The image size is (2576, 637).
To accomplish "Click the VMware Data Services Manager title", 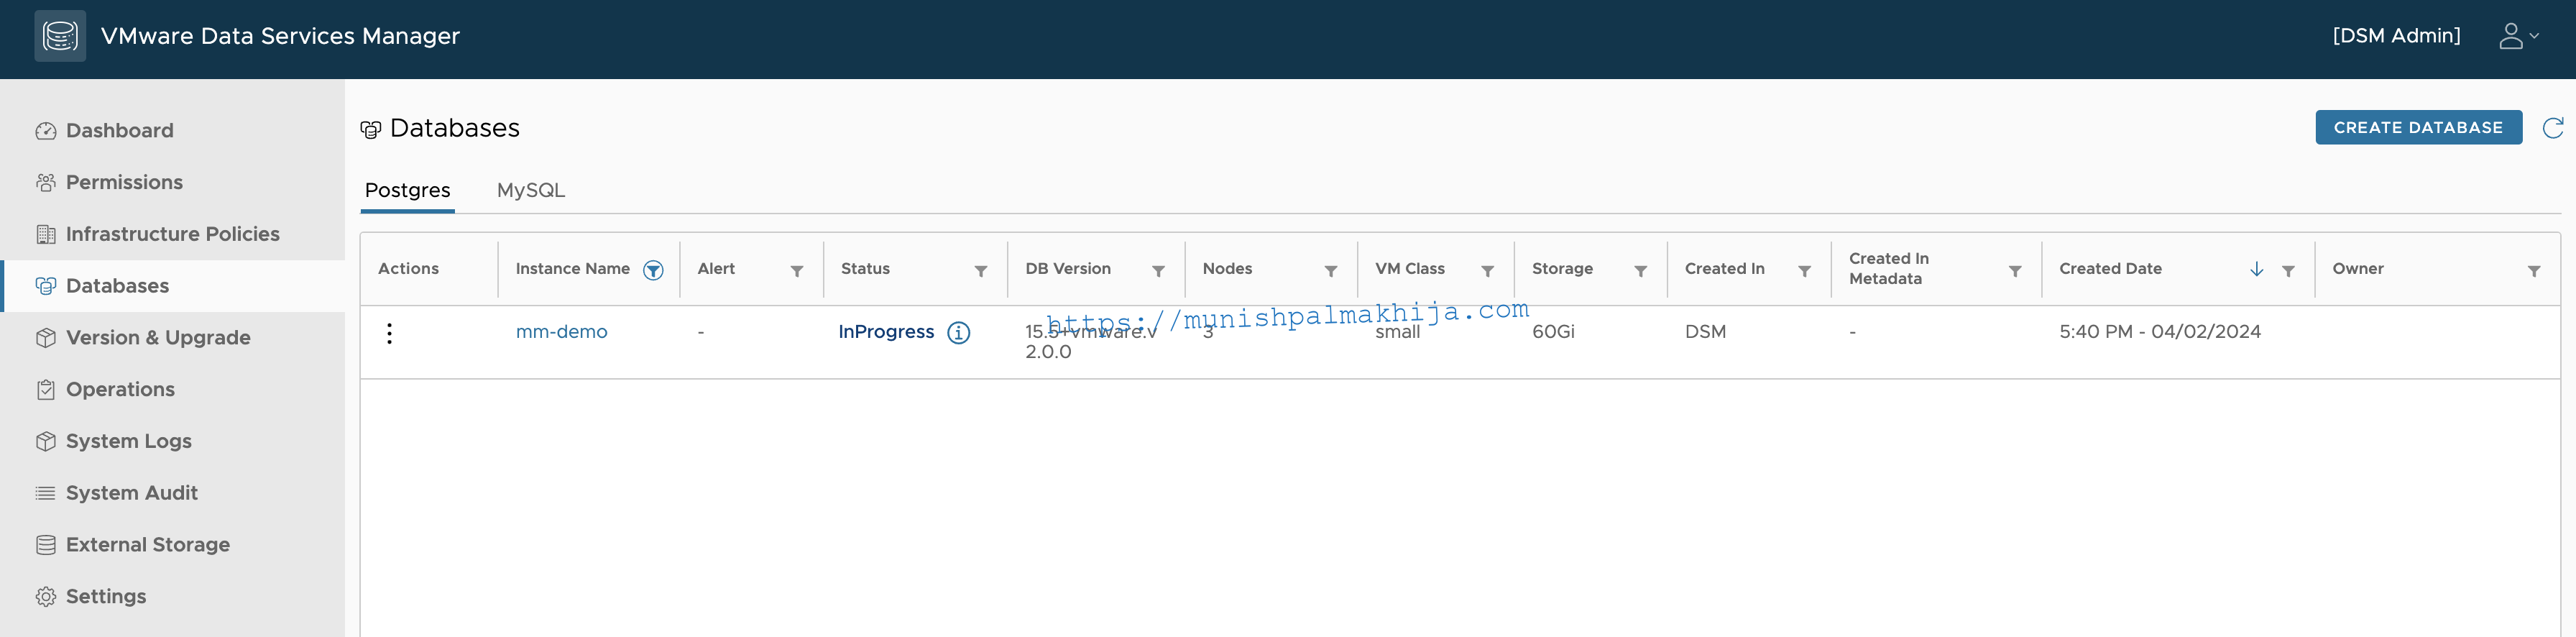I will click(x=280, y=36).
